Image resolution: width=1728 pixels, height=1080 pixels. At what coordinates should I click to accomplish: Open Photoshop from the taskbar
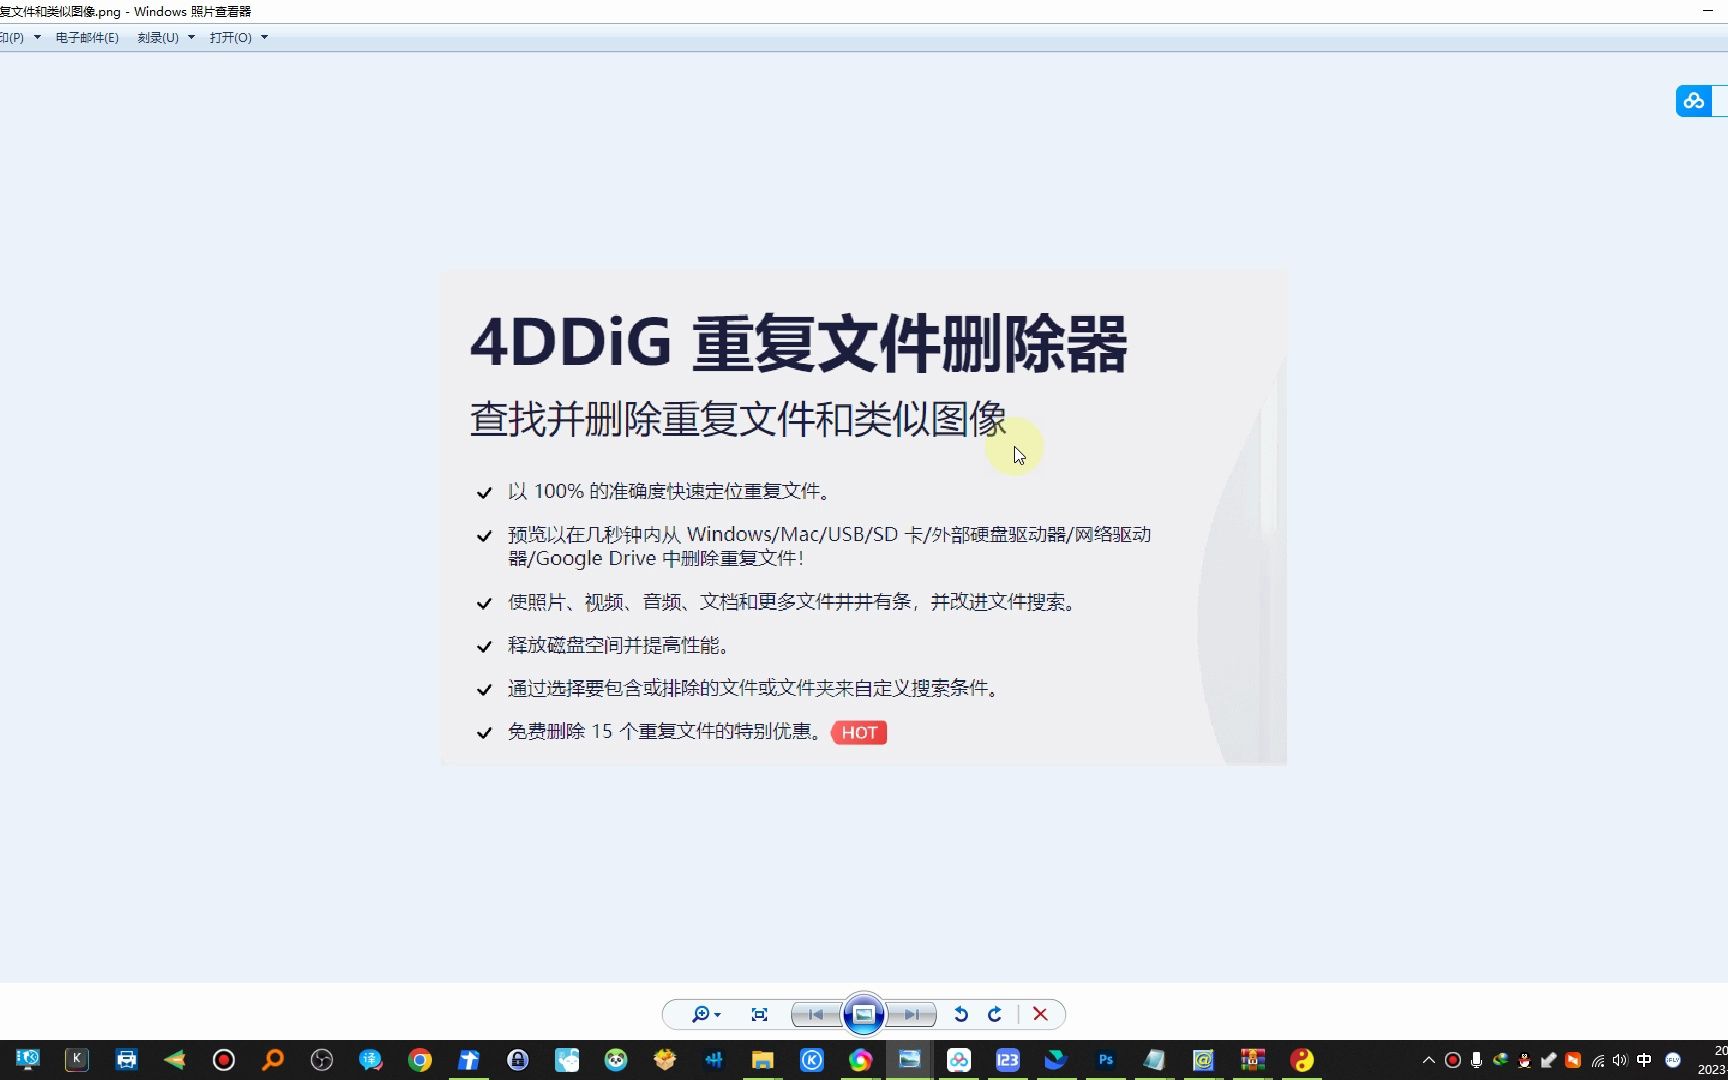pyautogui.click(x=1105, y=1060)
